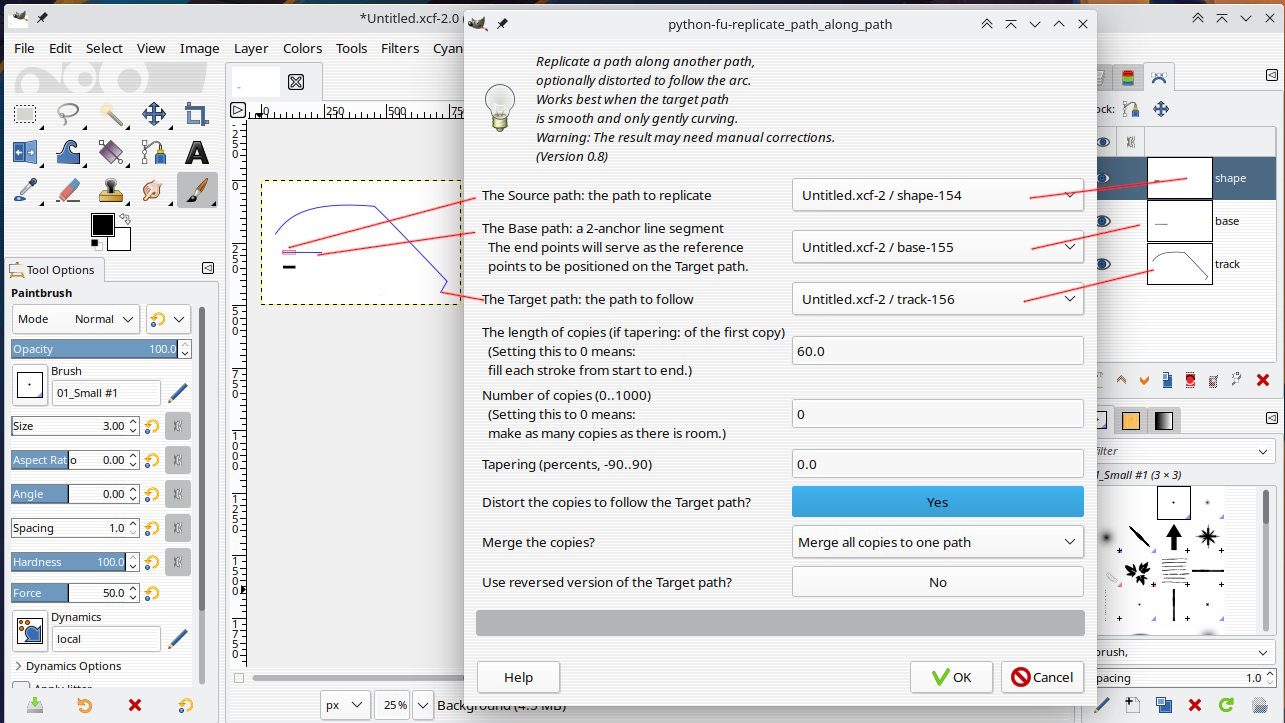Click the length of copies field
Image resolution: width=1285 pixels, height=723 pixels.
click(x=938, y=351)
